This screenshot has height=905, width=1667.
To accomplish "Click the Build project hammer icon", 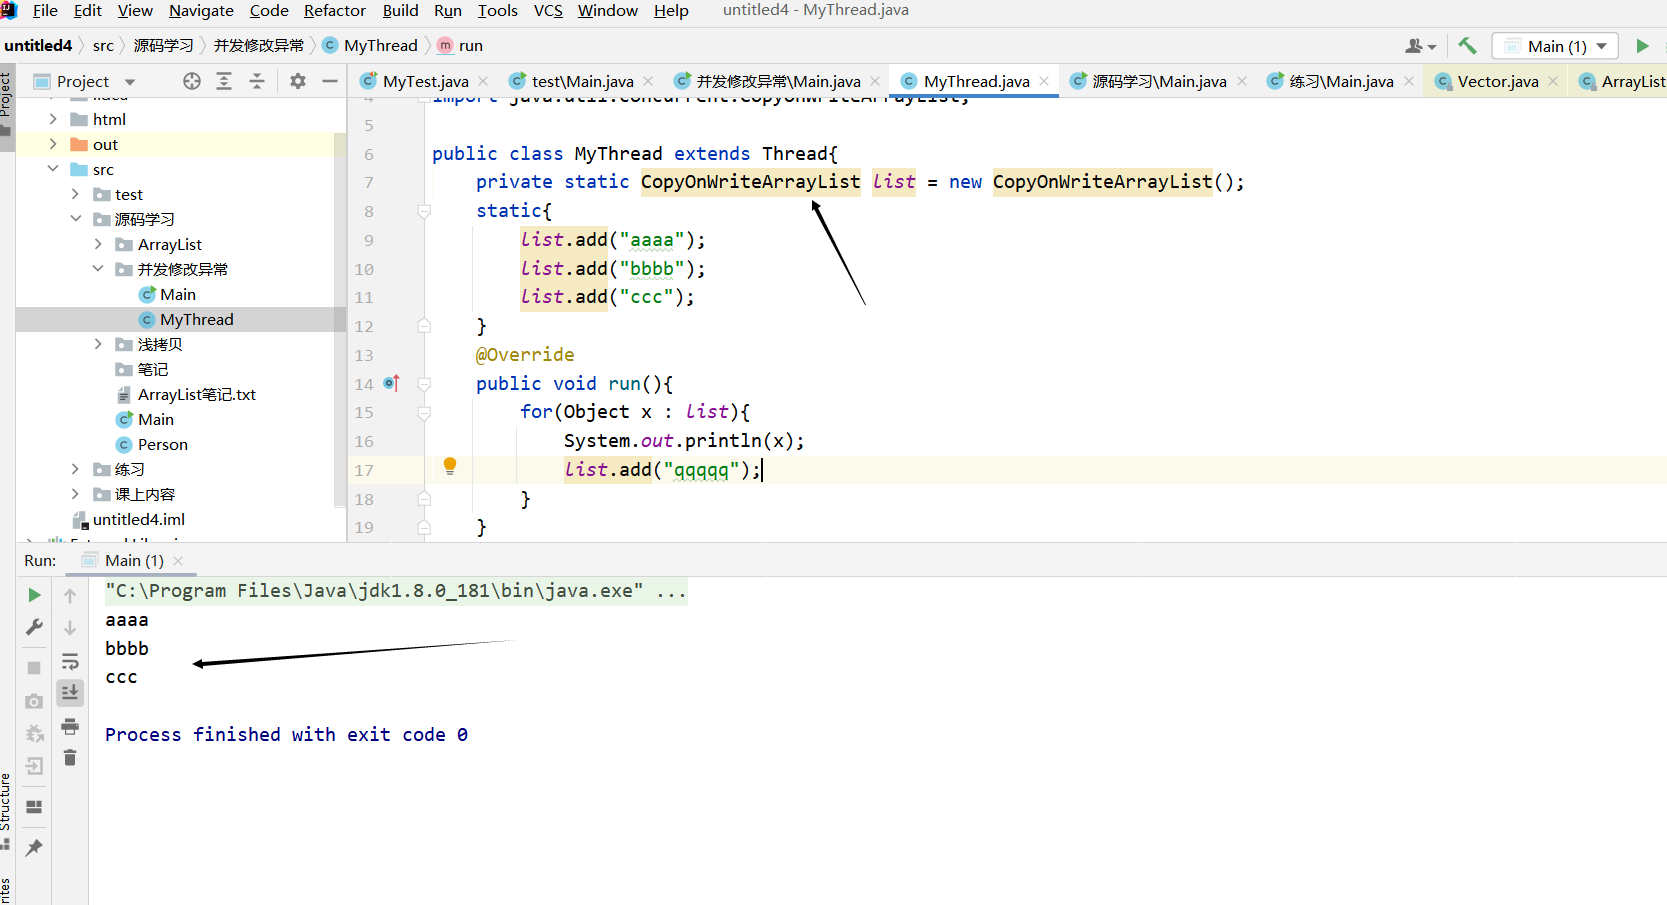I will [1467, 45].
